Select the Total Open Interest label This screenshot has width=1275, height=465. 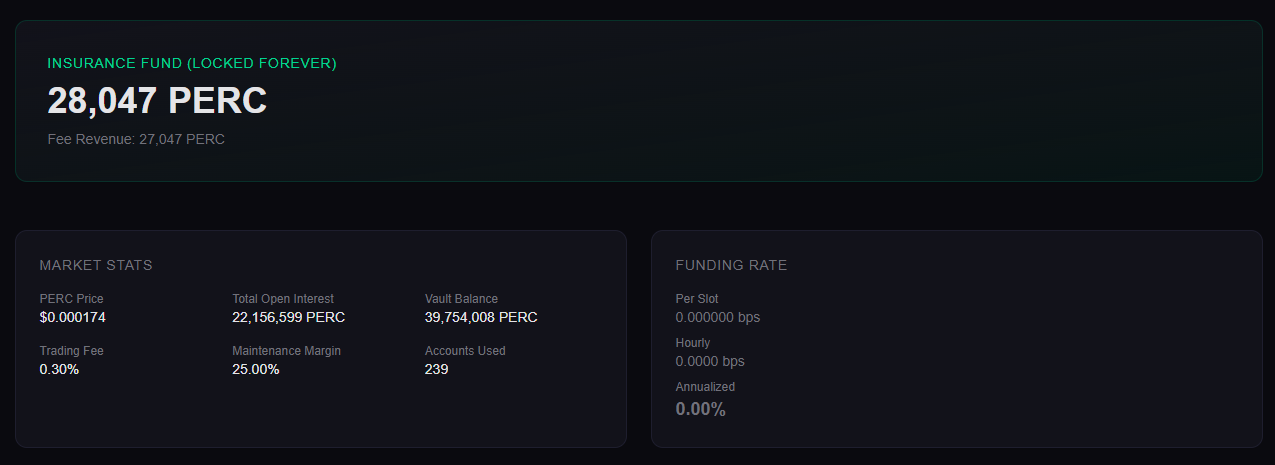coord(283,299)
